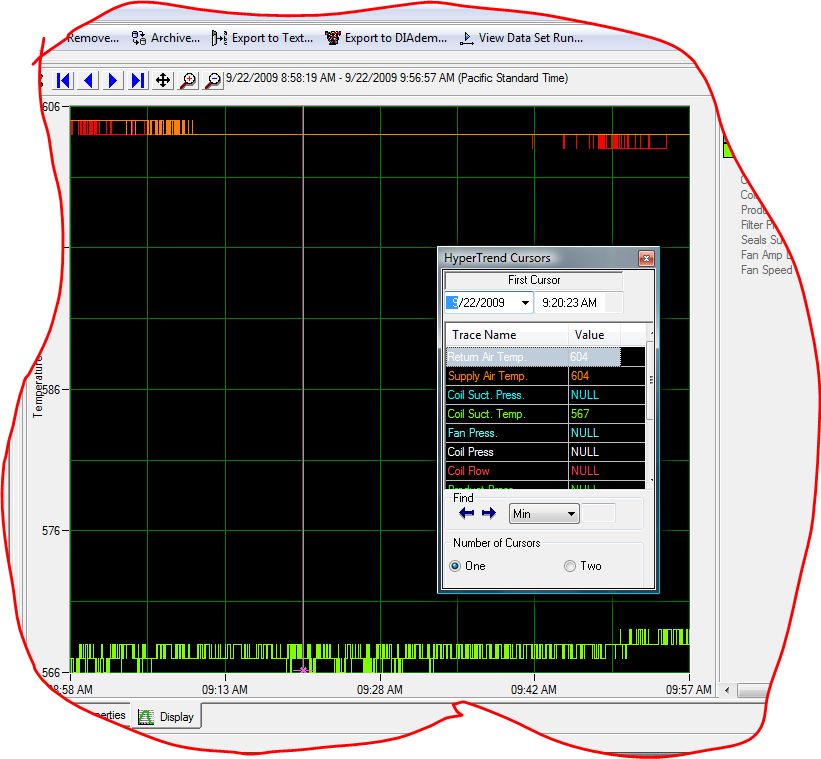The width and height of the screenshot is (821, 759).
Task: Click the 604 value for Supply Air Temp.
Action: tap(580, 376)
